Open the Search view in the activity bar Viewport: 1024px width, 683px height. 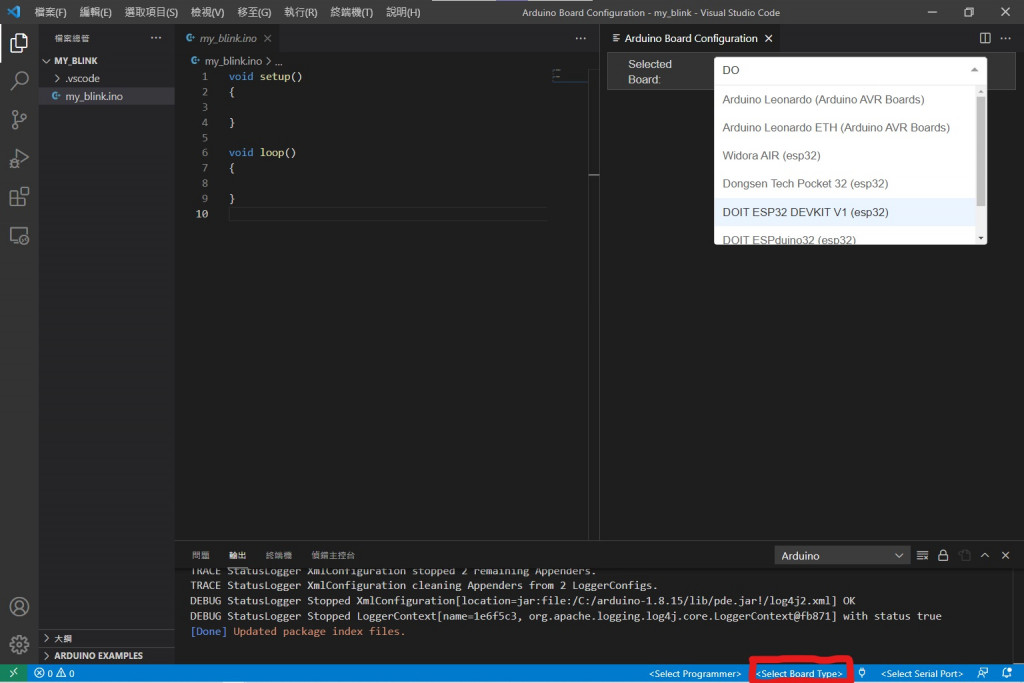(x=19, y=81)
